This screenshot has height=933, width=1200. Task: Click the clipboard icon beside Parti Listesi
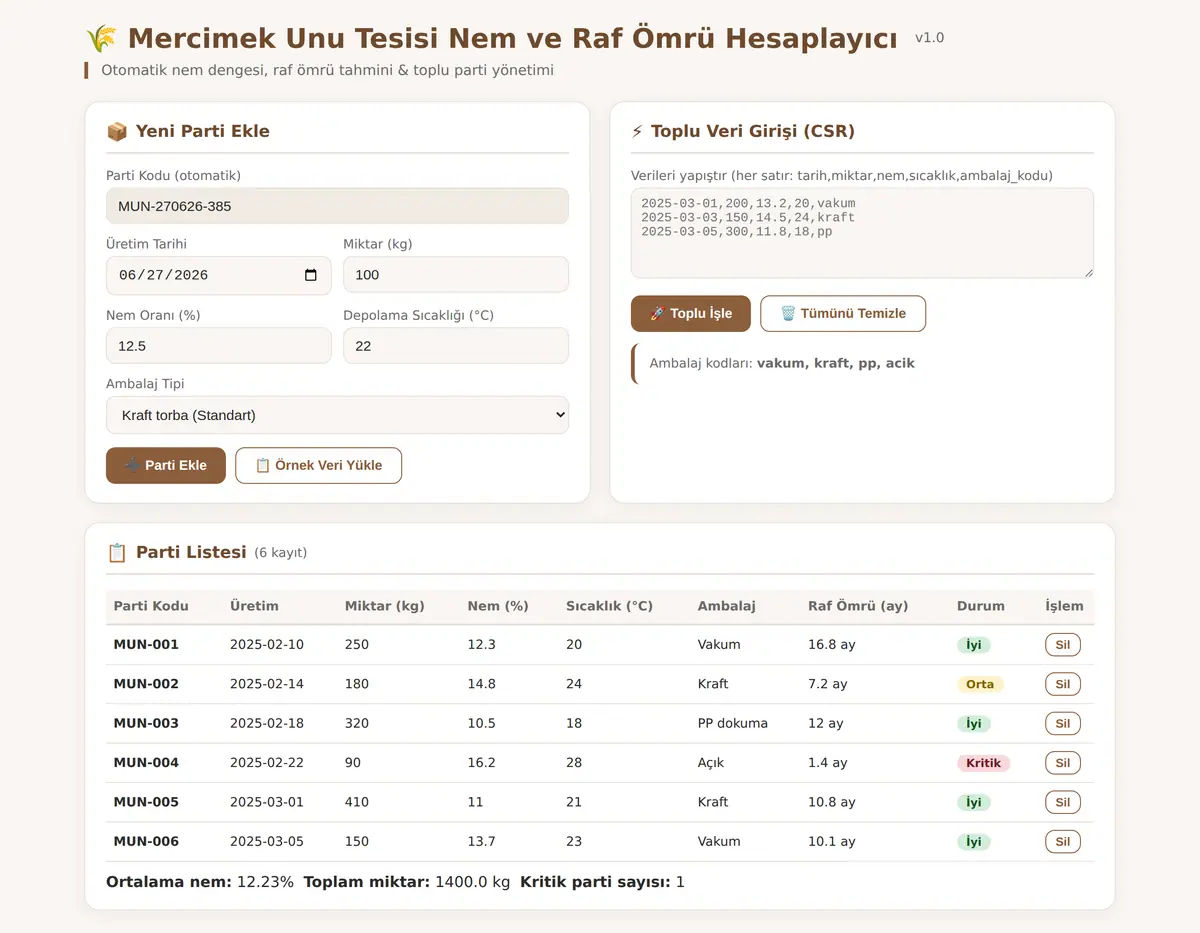tap(117, 552)
